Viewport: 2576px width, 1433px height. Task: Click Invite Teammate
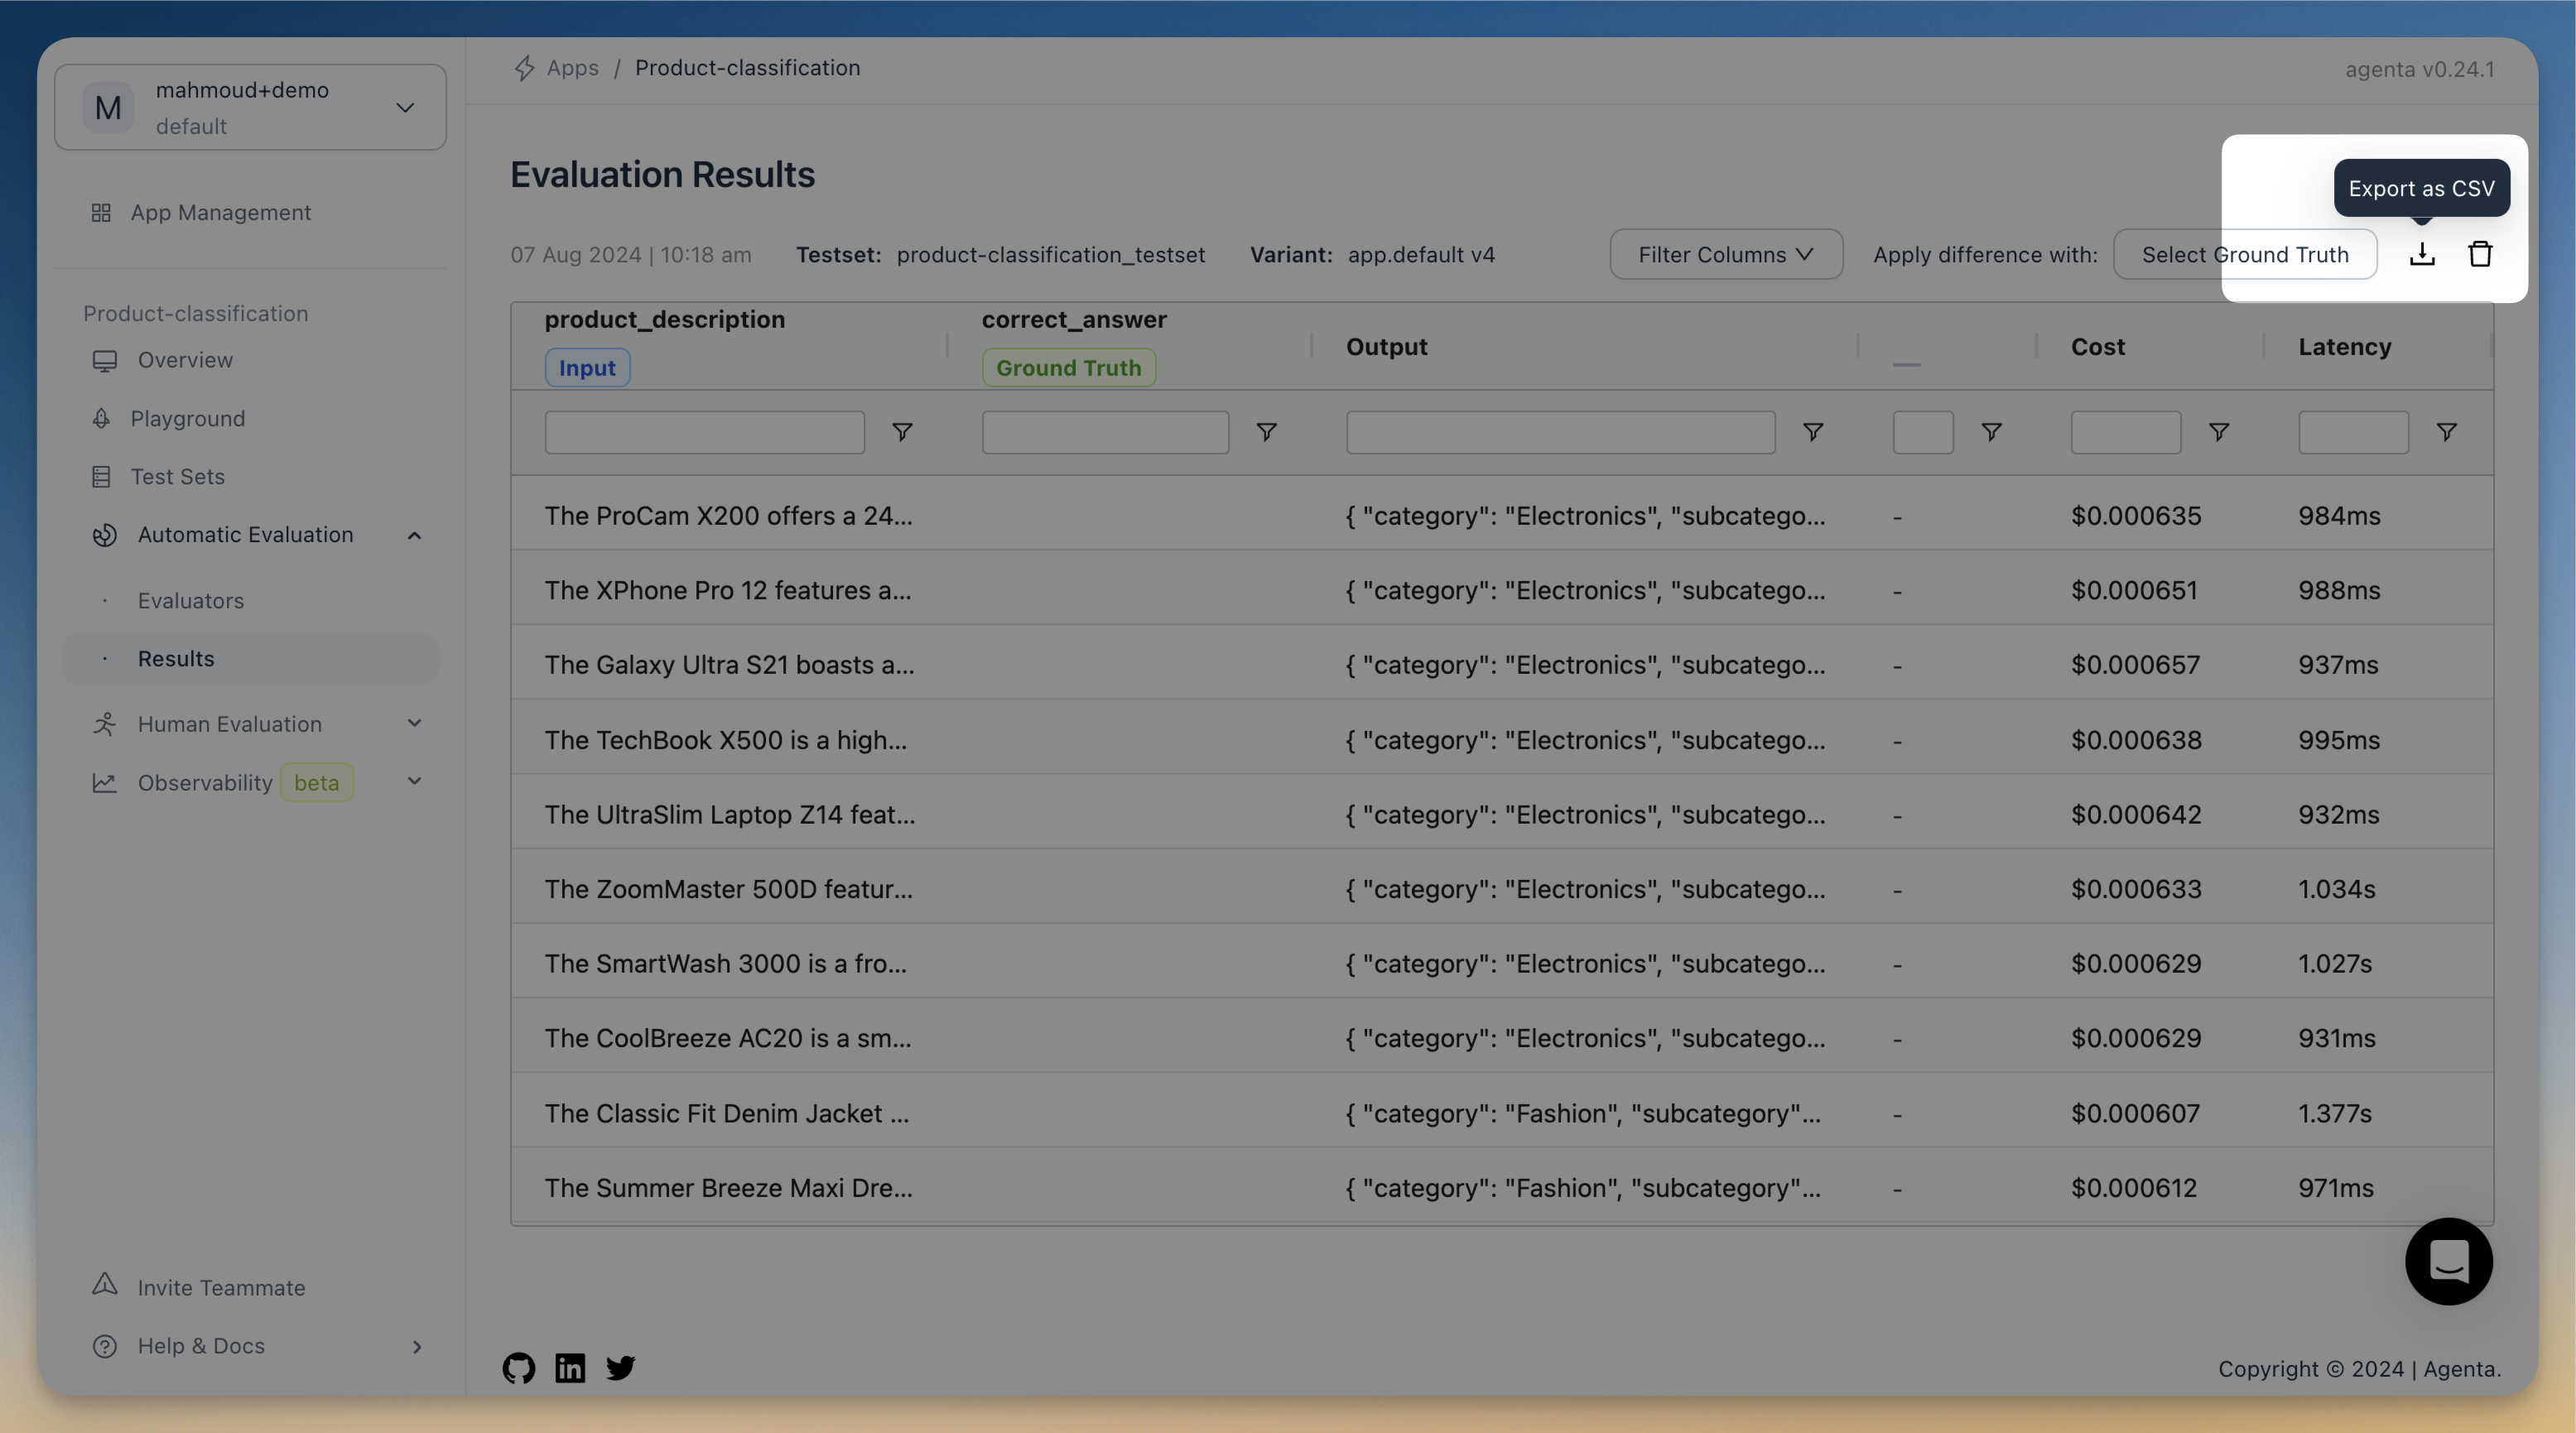pos(221,1287)
